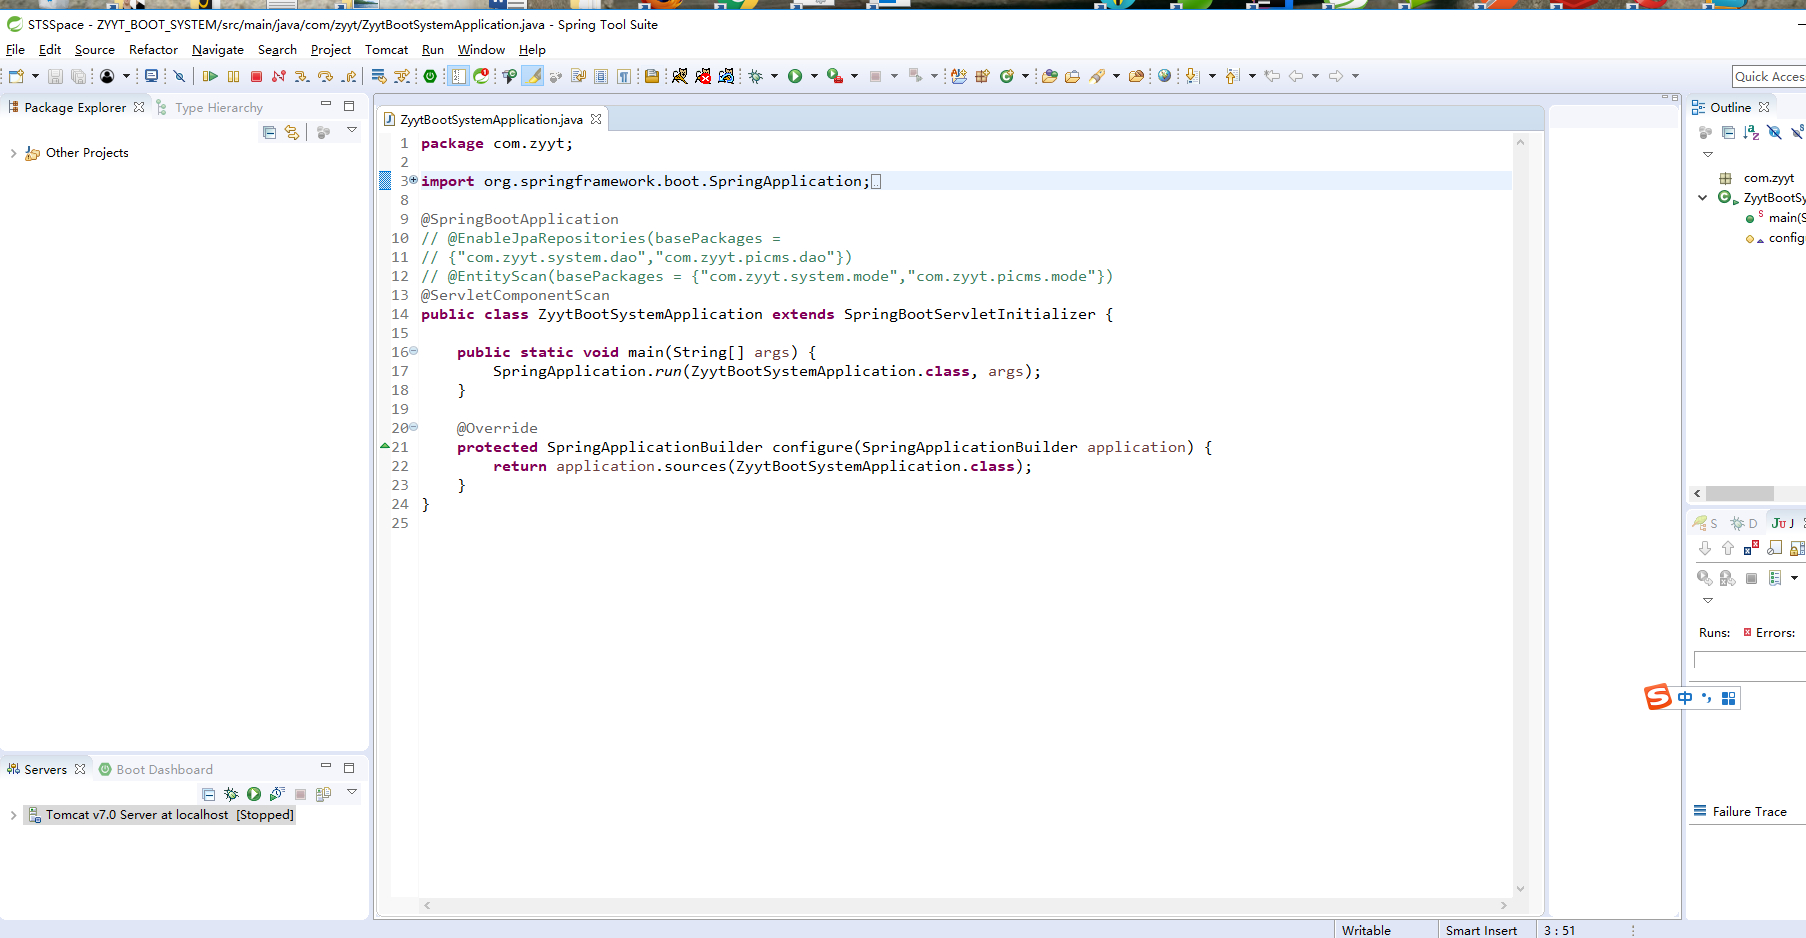Collapse ZyytBootSystemApplication node in Outline

1703,198
